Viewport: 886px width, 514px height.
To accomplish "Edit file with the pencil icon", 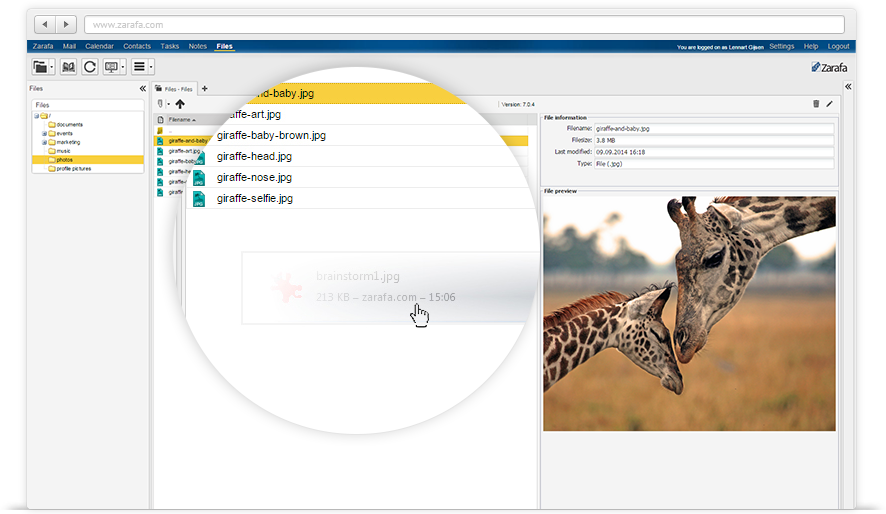I will tap(829, 104).
